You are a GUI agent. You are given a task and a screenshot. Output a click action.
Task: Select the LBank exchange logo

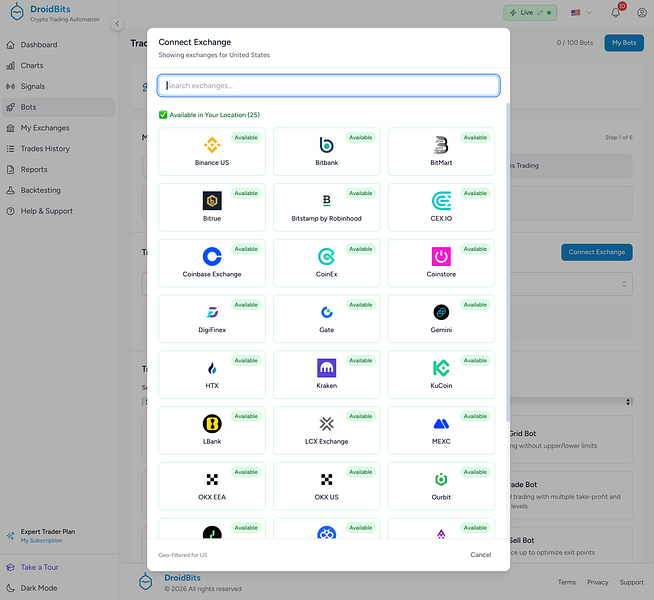click(212, 424)
